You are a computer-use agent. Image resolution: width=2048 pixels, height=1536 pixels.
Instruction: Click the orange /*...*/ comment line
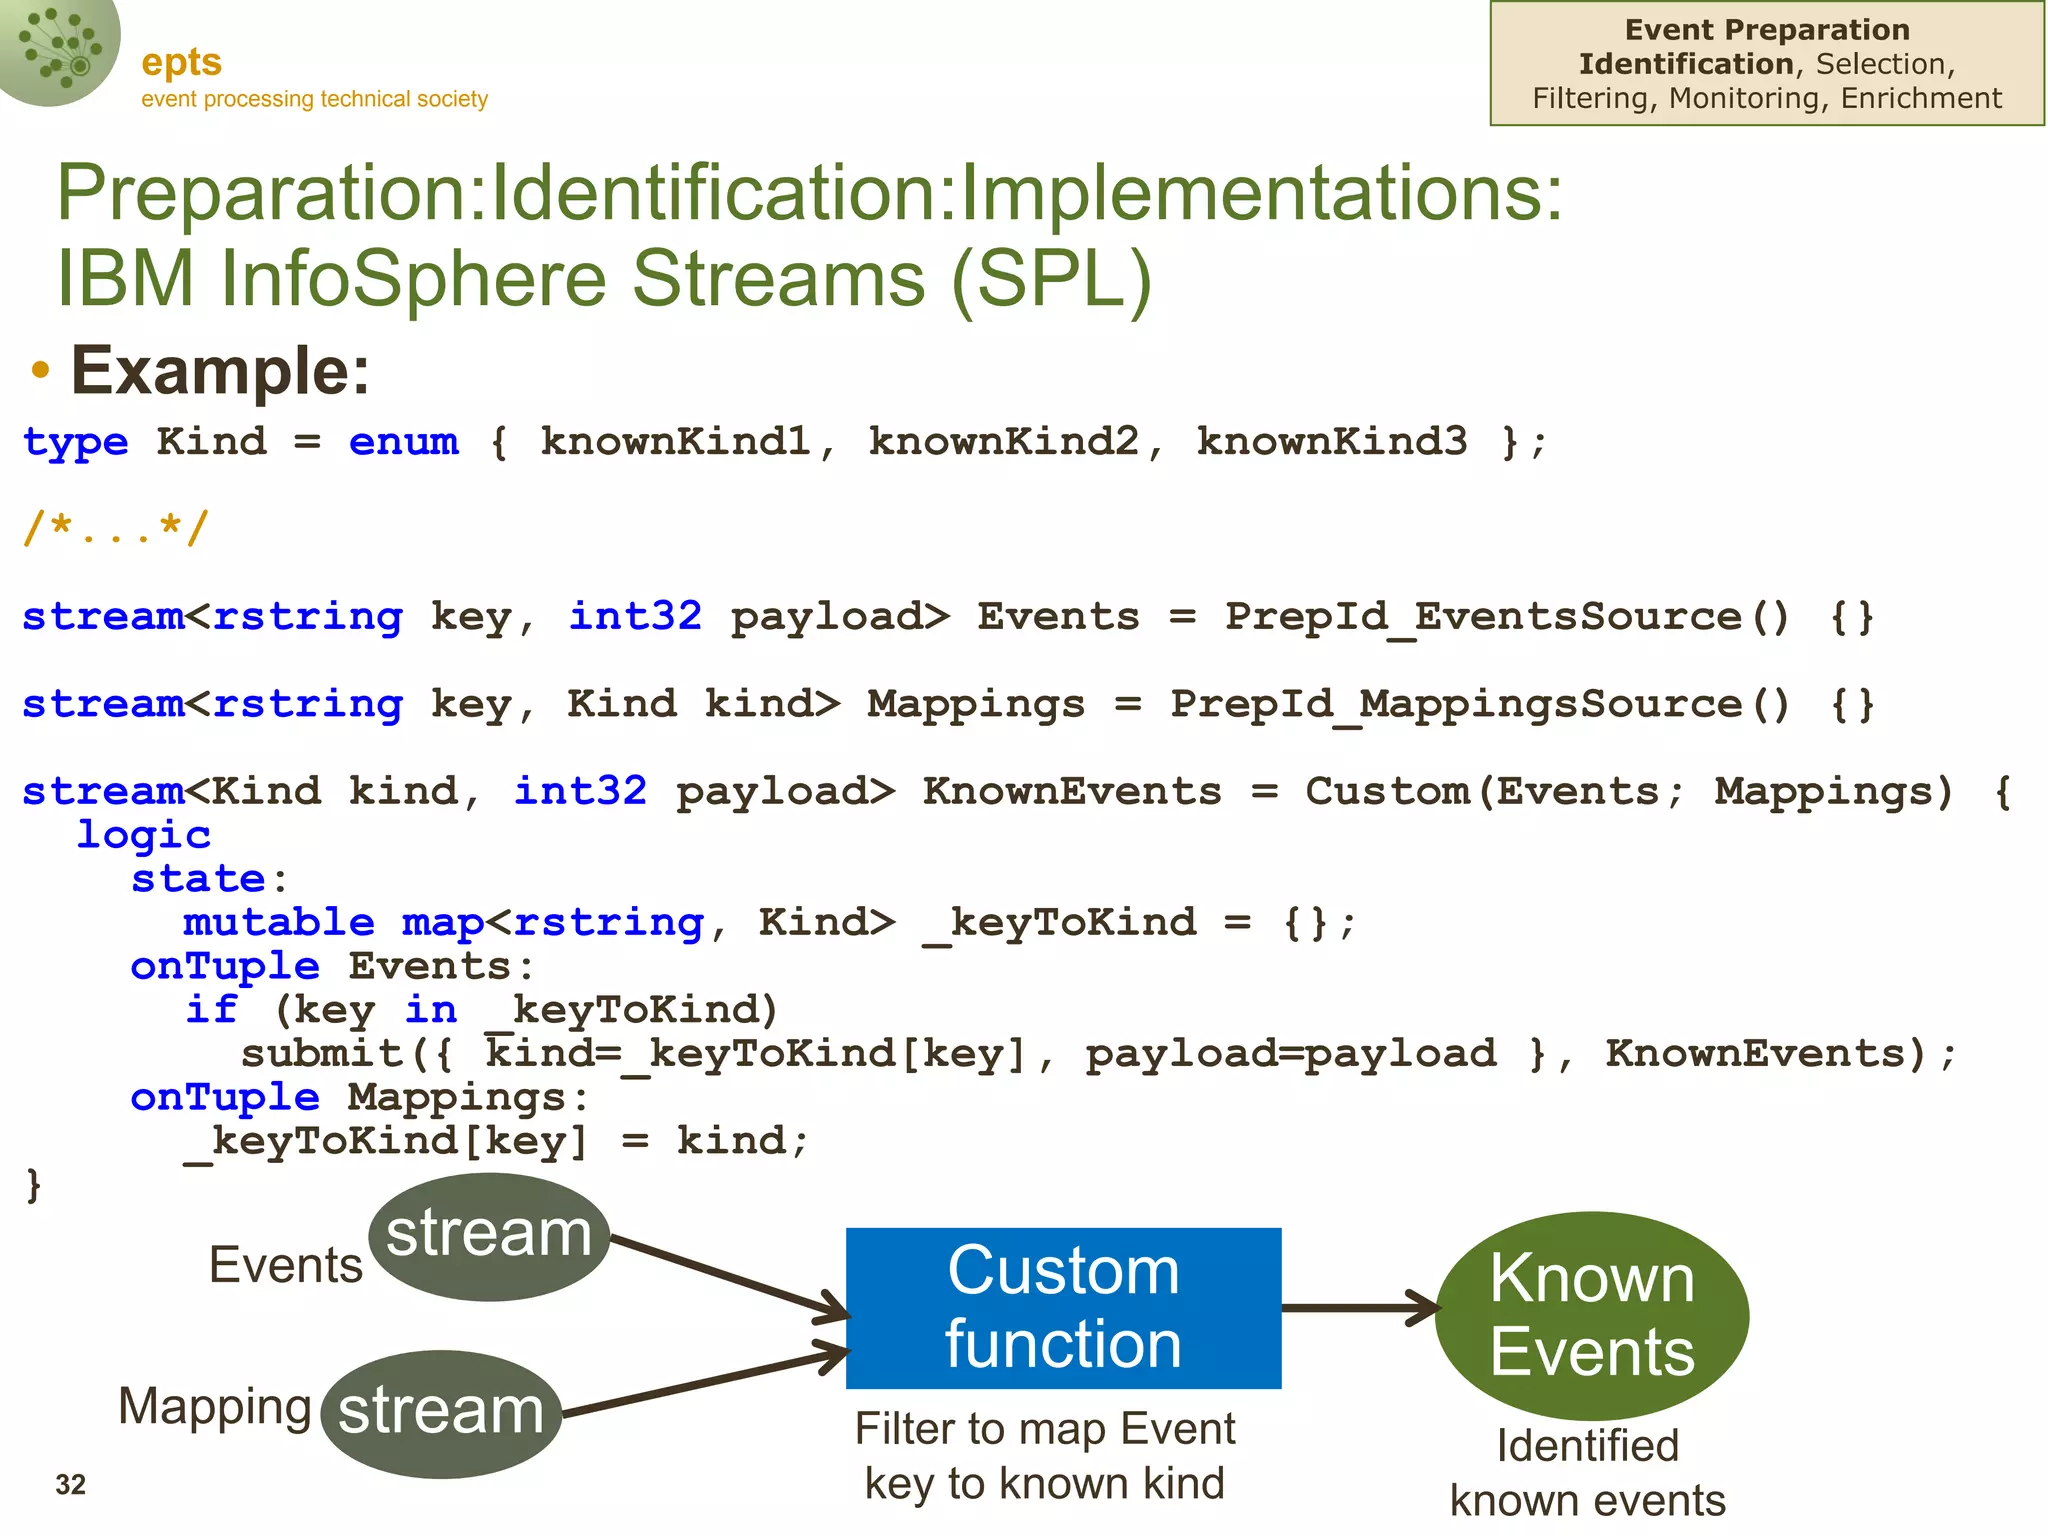116,528
